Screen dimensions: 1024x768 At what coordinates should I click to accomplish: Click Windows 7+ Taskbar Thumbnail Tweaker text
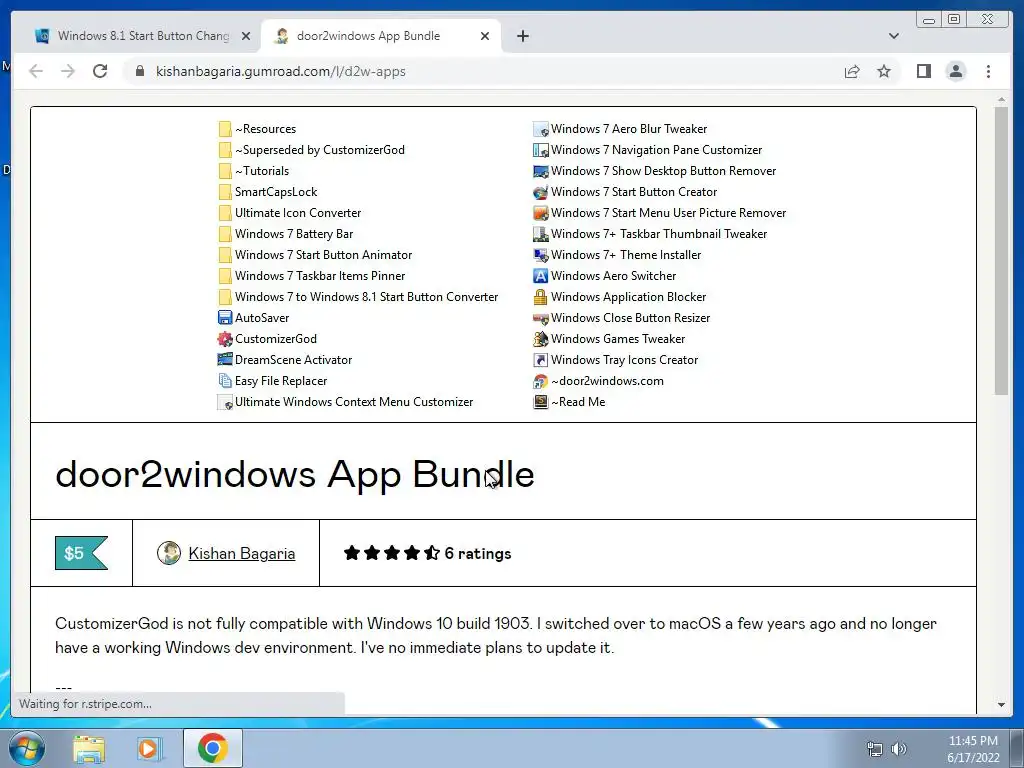coord(659,233)
